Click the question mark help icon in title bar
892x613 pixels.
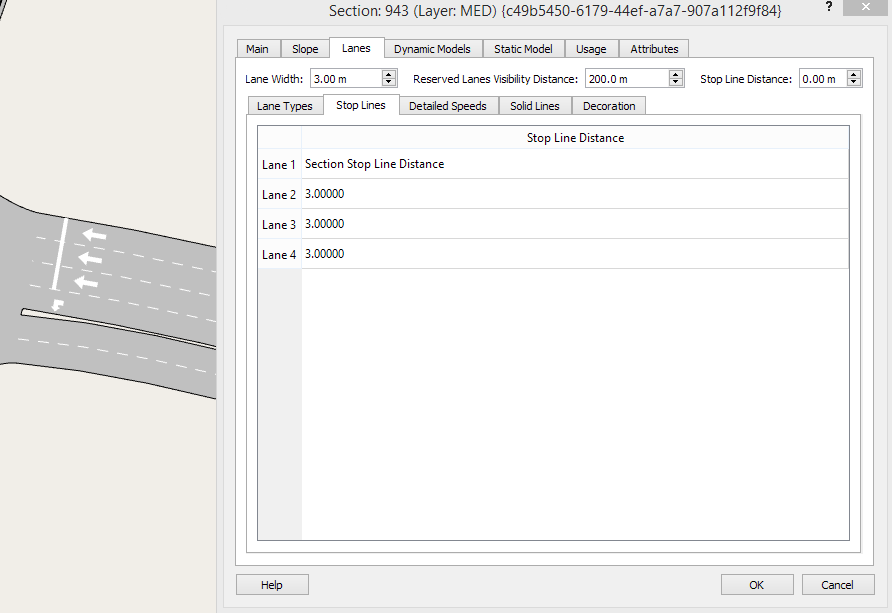click(x=828, y=8)
